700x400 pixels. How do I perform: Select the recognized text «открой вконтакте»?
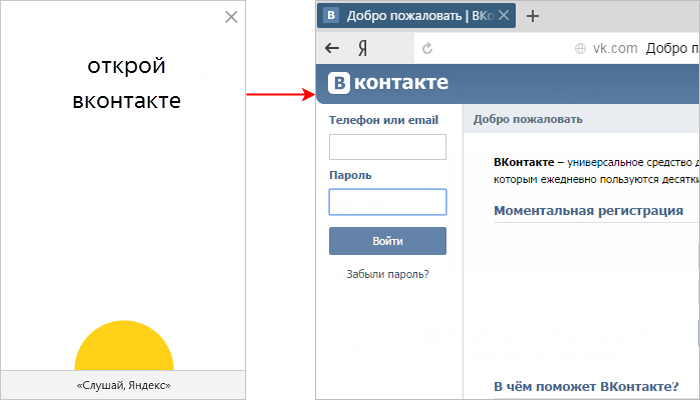[126, 83]
